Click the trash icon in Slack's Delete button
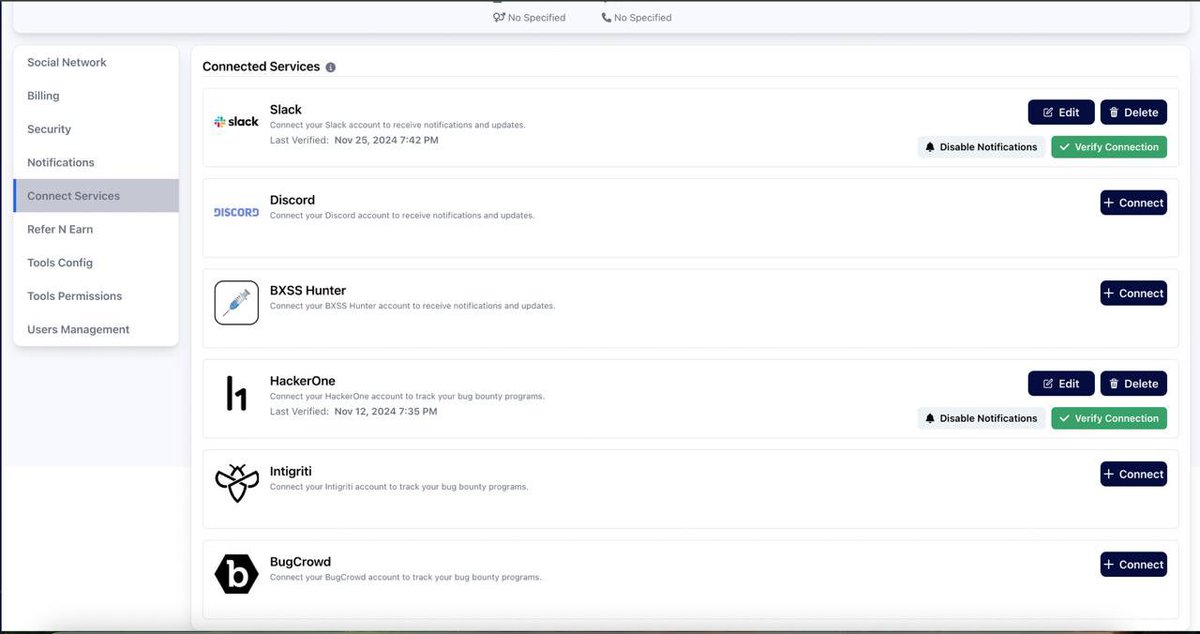Image resolution: width=1200 pixels, height=634 pixels. coord(1115,113)
